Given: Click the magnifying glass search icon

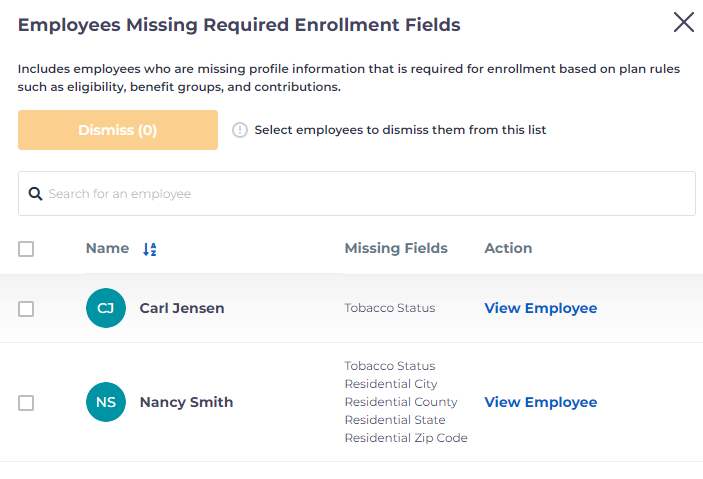Looking at the screenshot, I should [x=35, y=194].
